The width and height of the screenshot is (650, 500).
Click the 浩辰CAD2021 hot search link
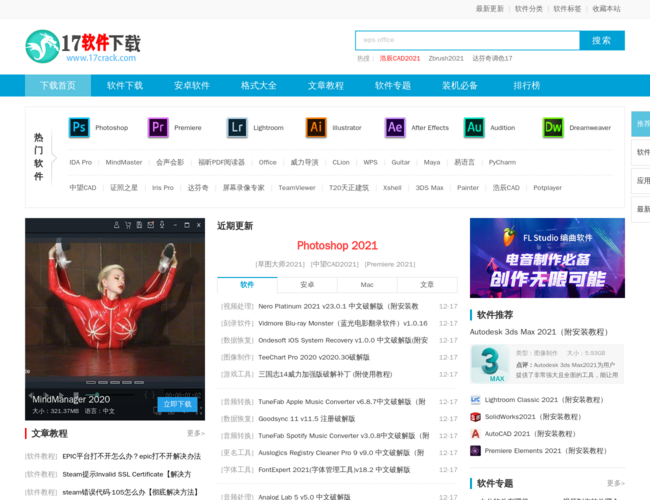coord(400,58)
